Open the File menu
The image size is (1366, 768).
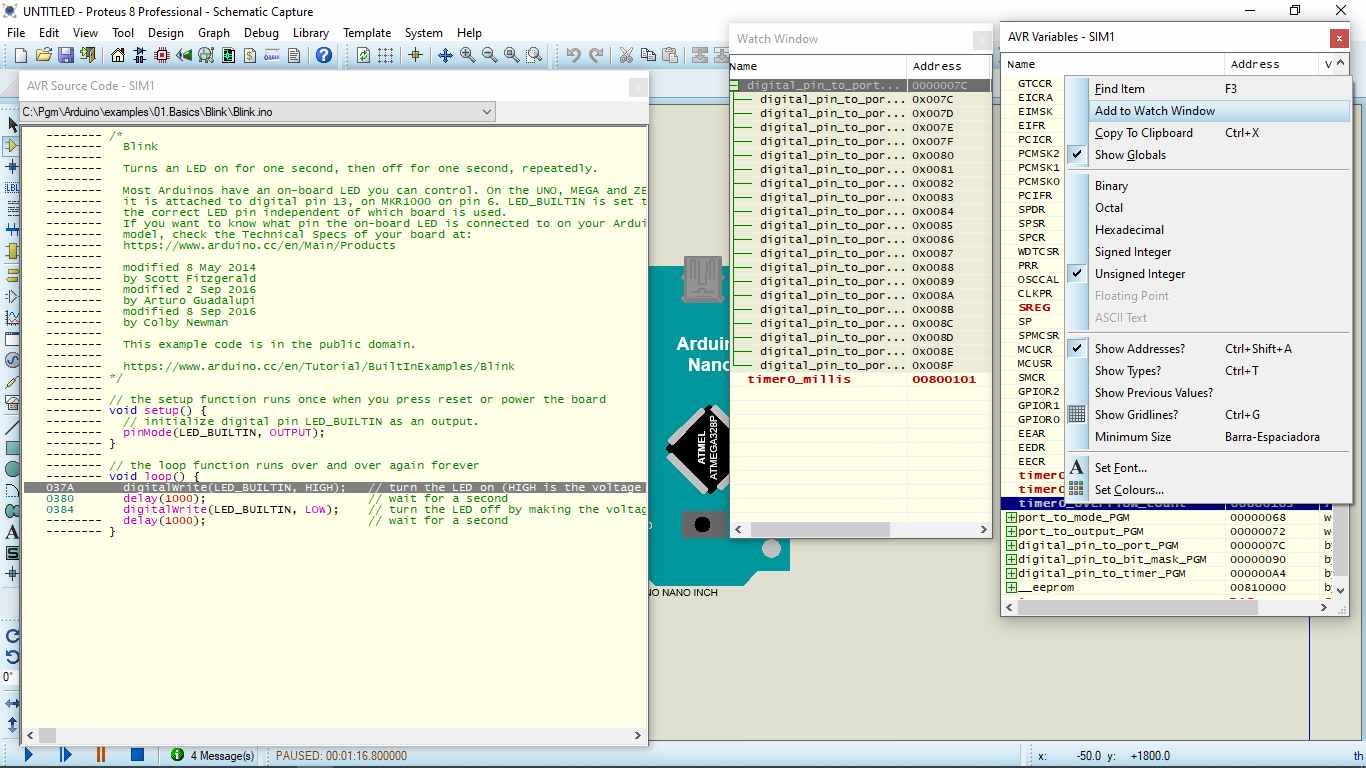pyautogui.click(x=16, y=32)
